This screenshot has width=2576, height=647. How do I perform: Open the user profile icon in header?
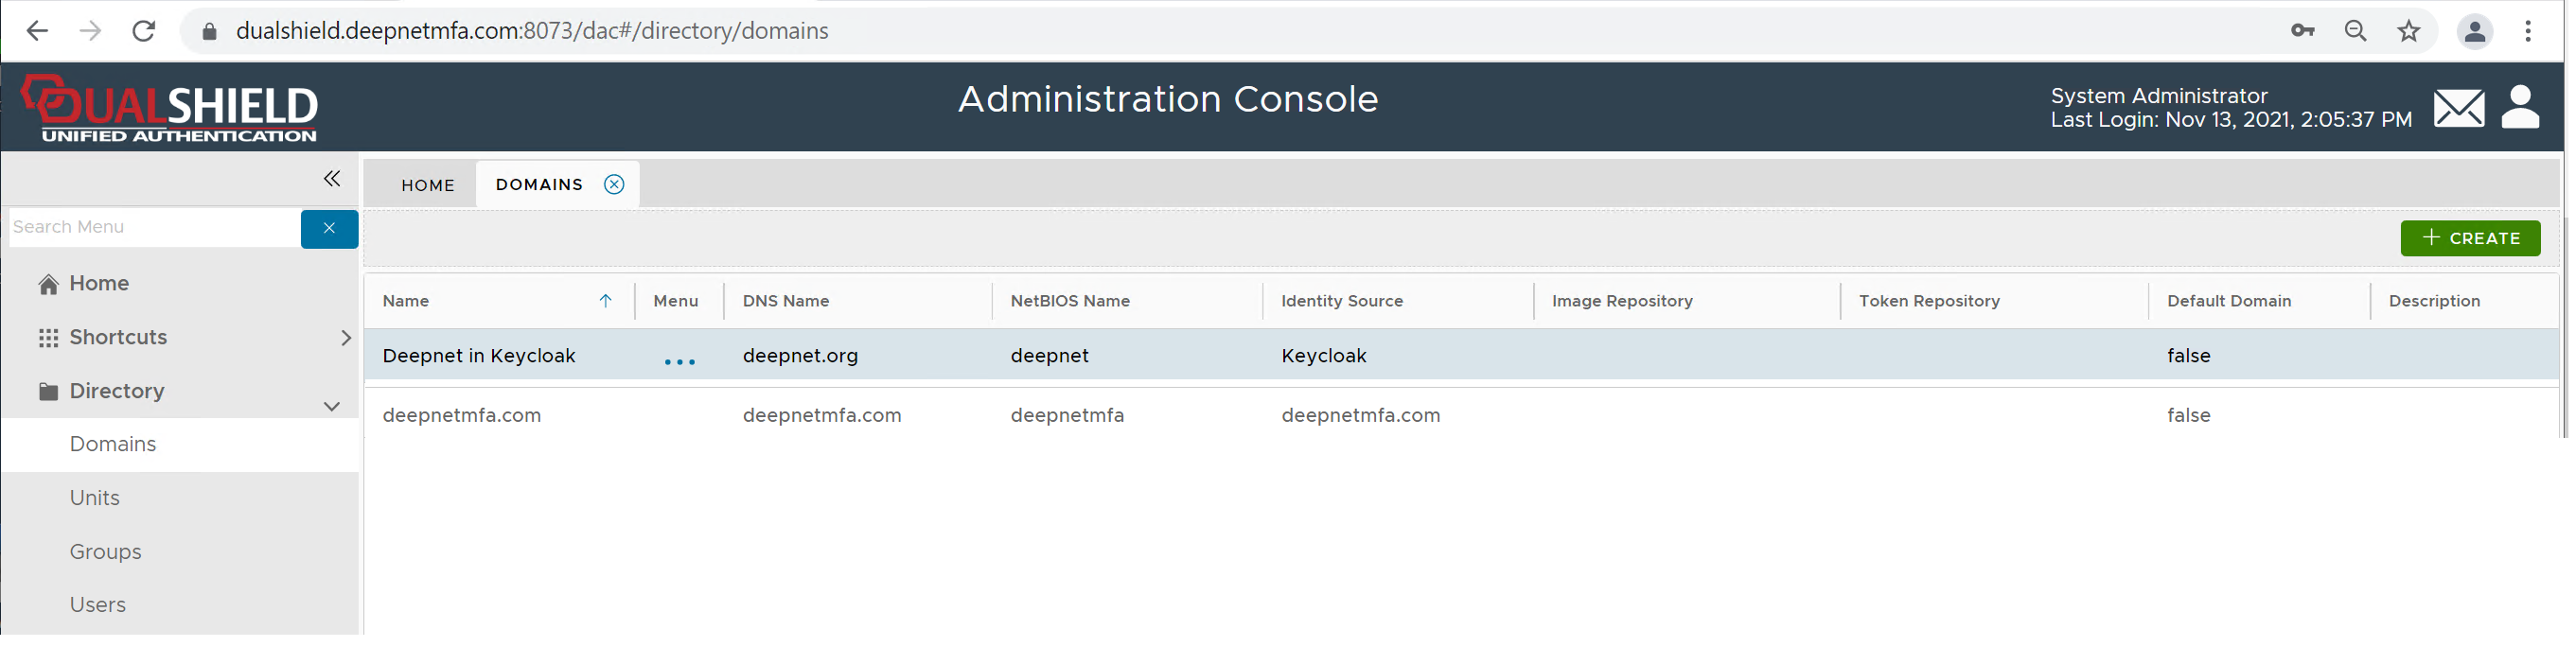(2519, 107)
